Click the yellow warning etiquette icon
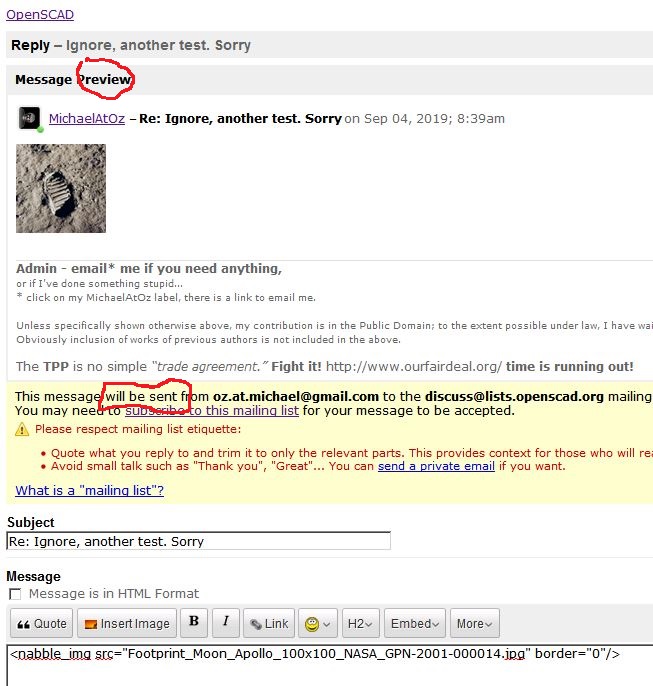This screenshot has height=686, width=653. coord(22,429)
